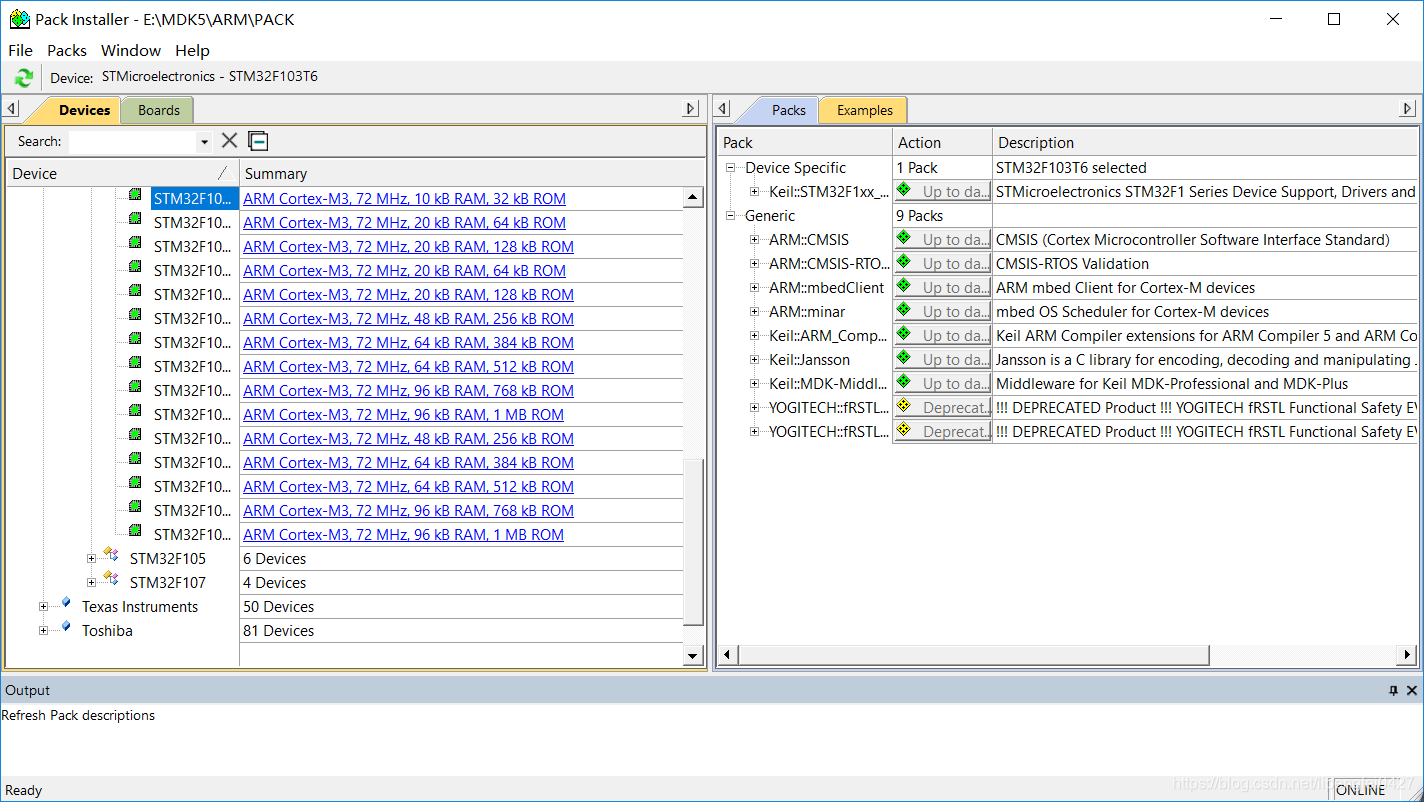1424x802 pixels.
Task: Expand the Keil::STM32F1xx pack node
Action: pos(755,192)
